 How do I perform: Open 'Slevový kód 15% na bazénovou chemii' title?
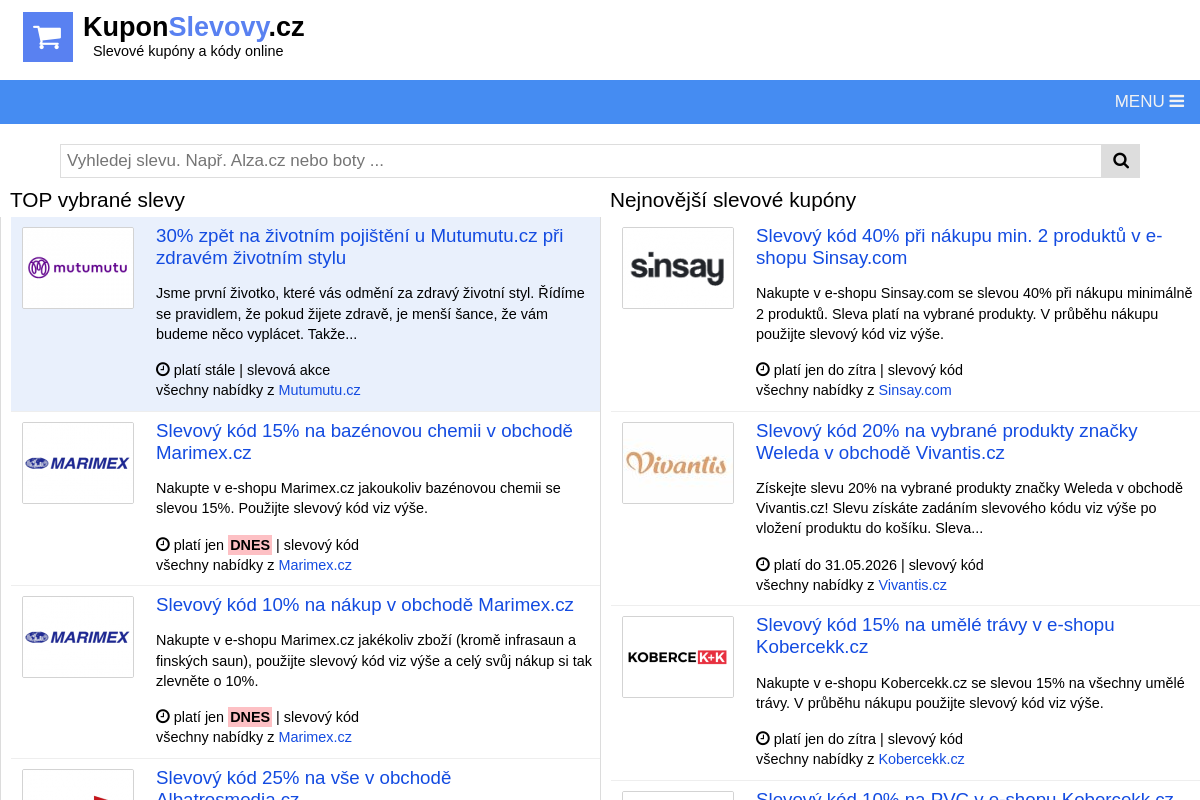click(x=364, y=442)
